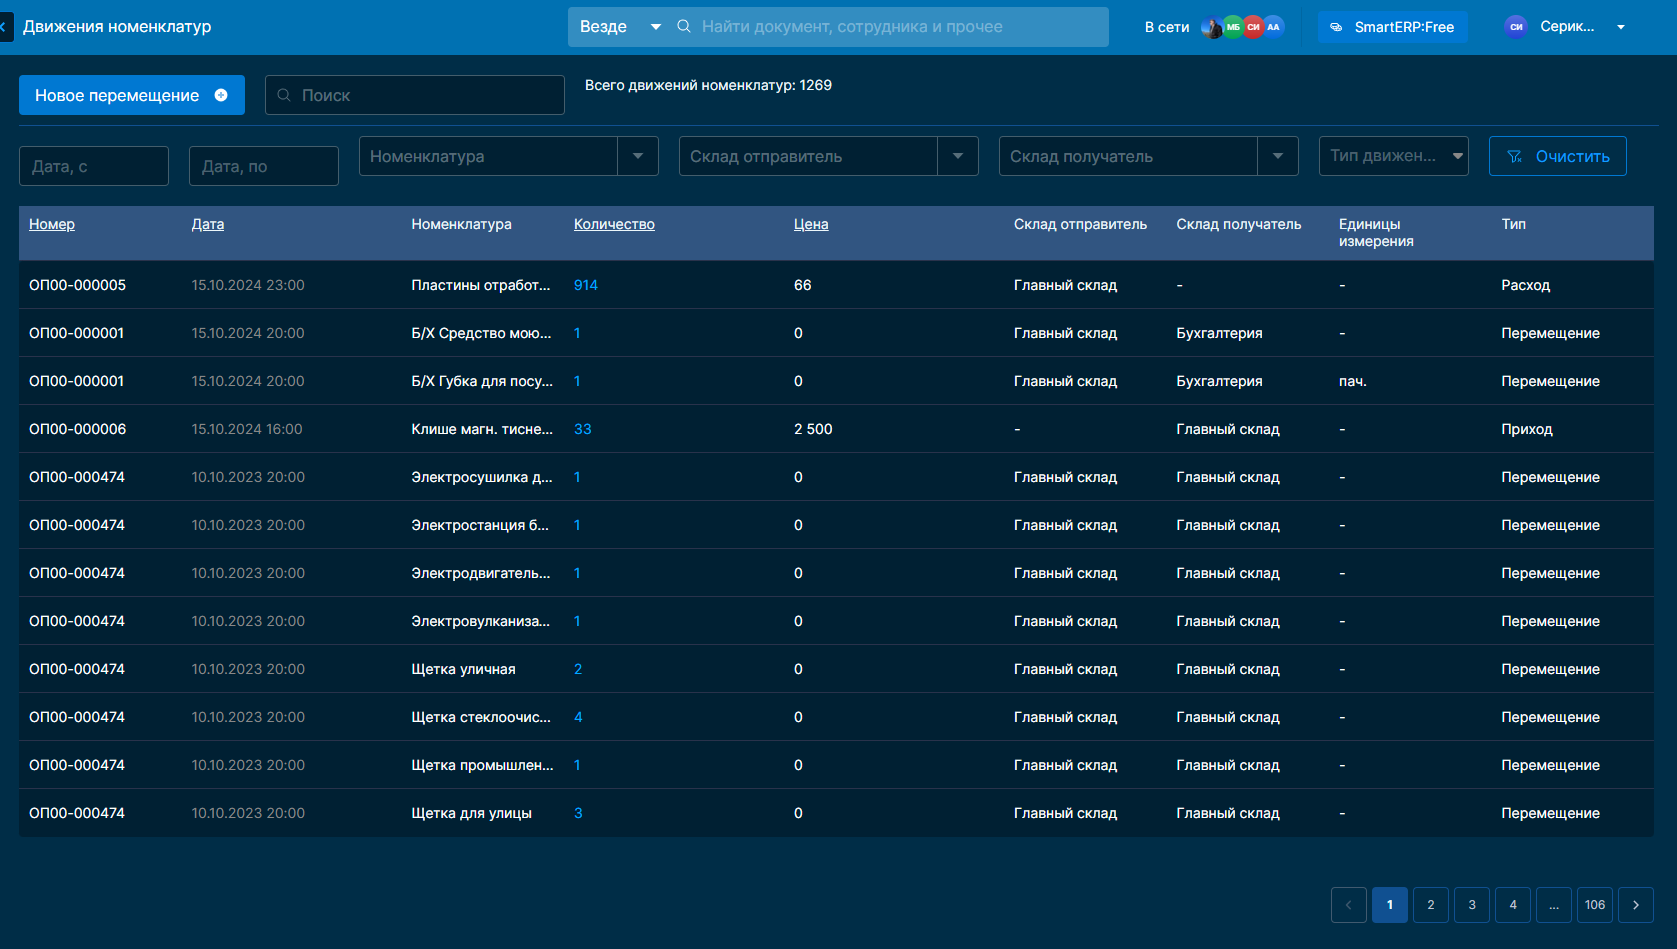1677x949 pixels.
Task: Expand the Тип движения filter dropdown
Action: [1457, 156]
